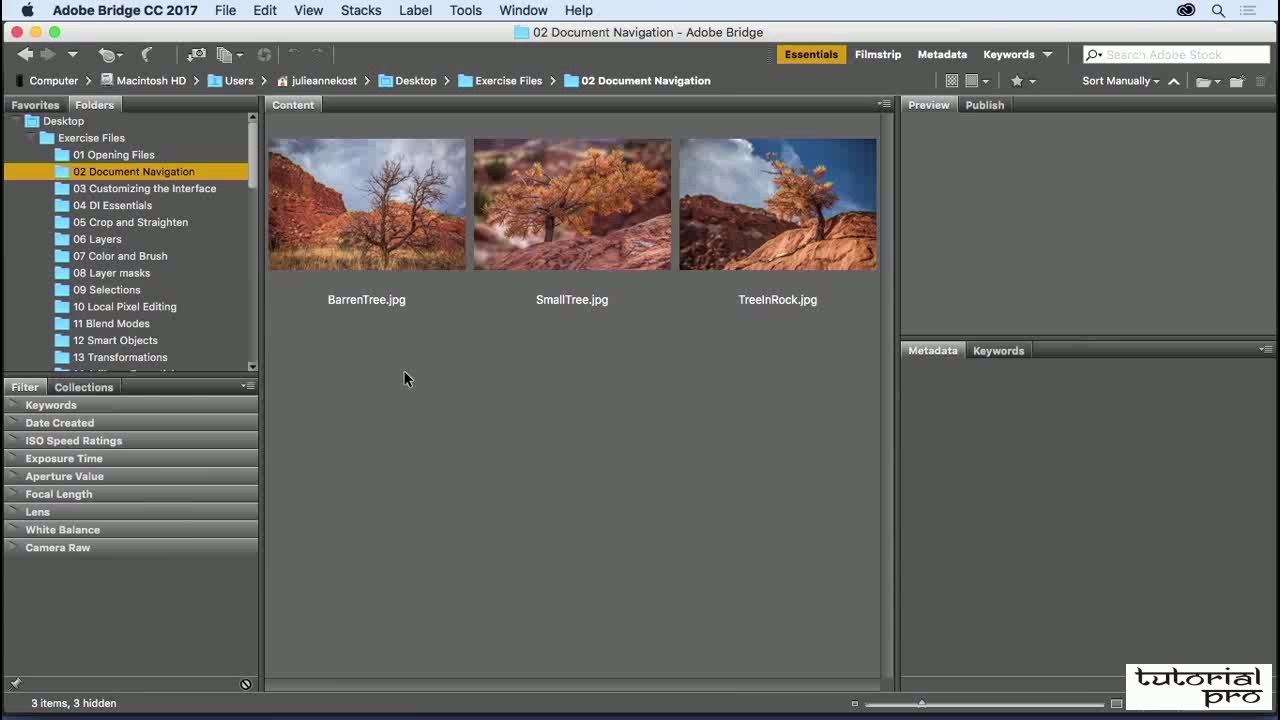Select the SmallTree.jpg thumbnail
Screen dimensions: 1280x720
tap(572, 204)
